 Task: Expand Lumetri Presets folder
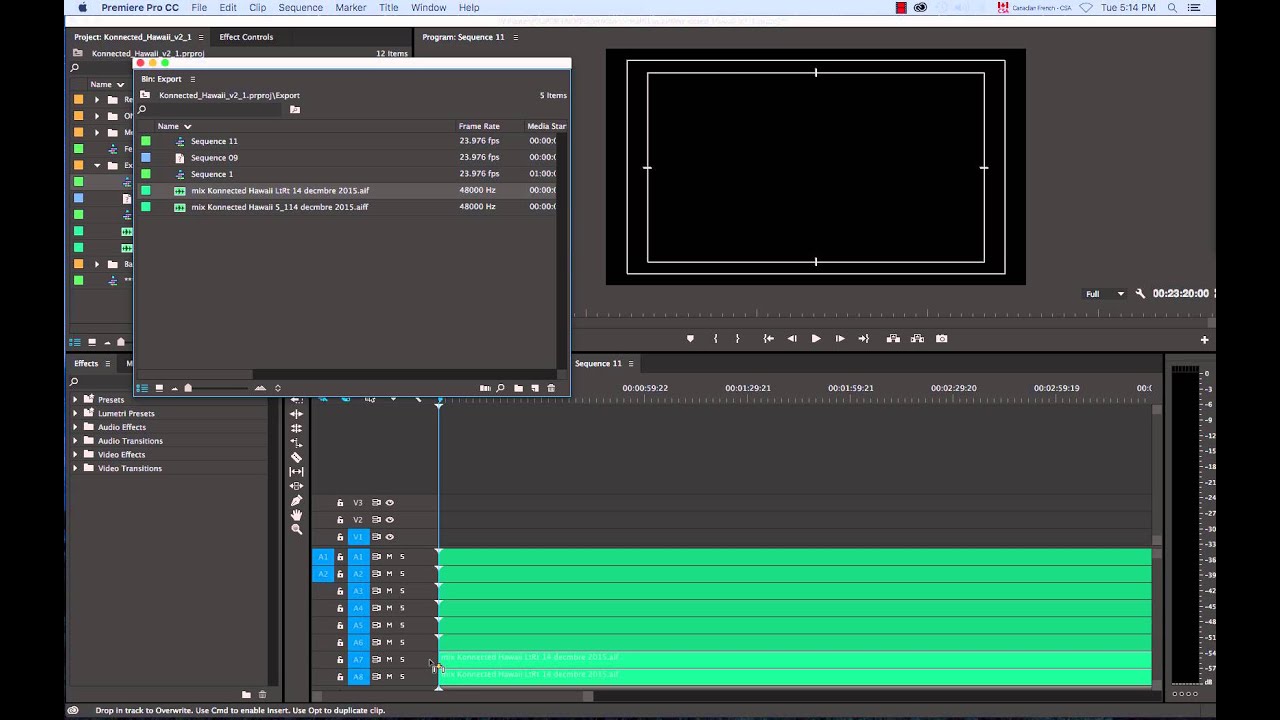[x=75, y=413]
